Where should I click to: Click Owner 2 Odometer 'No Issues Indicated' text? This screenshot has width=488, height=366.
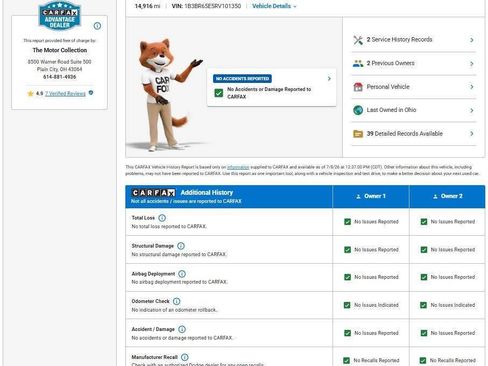(x=453, y=305)
